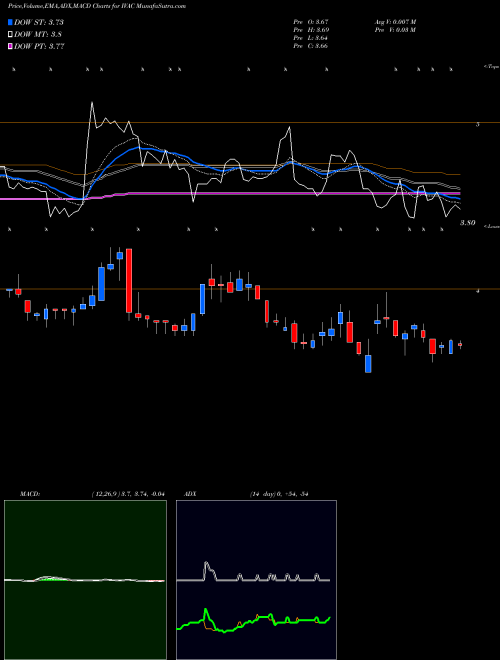500x660 pixels.
Task: Select the 'DOW PT: 3.77' legend text
Action: pos(39,46)
